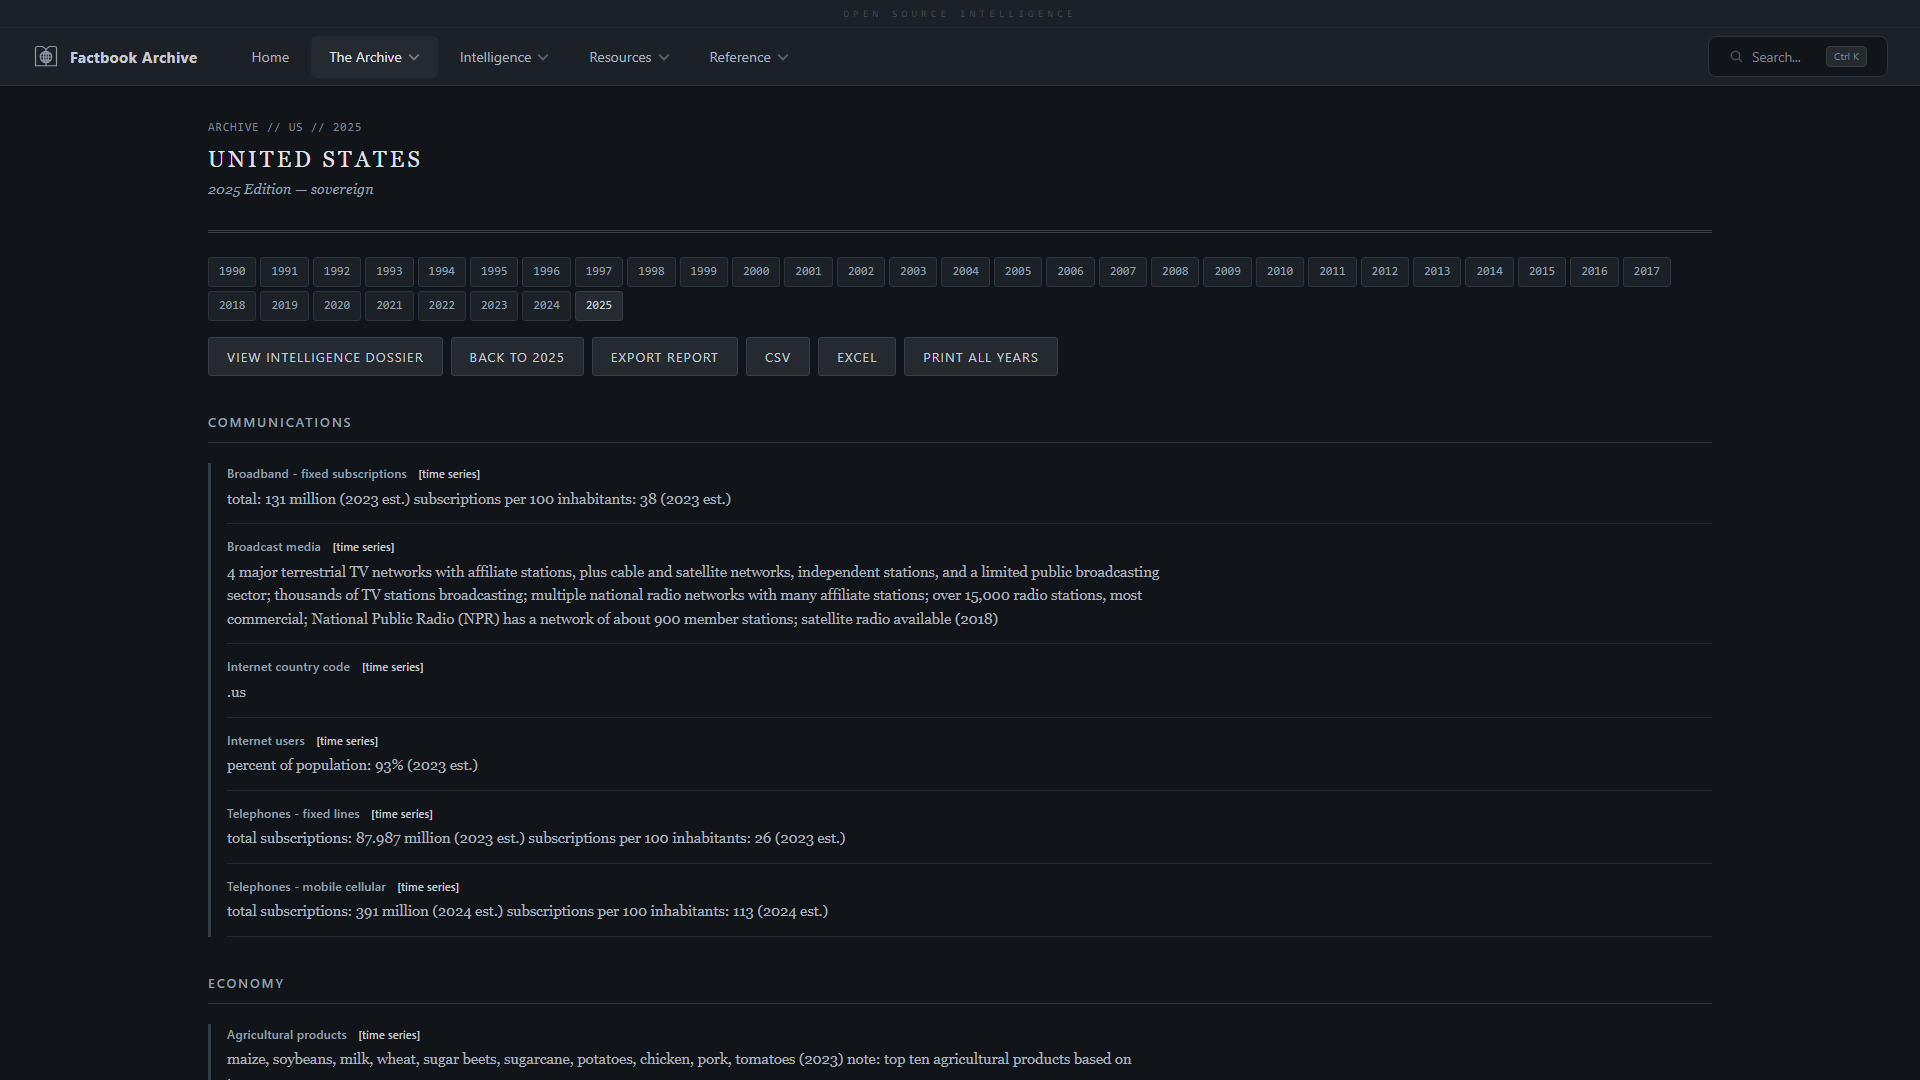The image size is (1920, 1080).
Task: Open the Reference dropdown menu
Action: (x=748, y=57)
